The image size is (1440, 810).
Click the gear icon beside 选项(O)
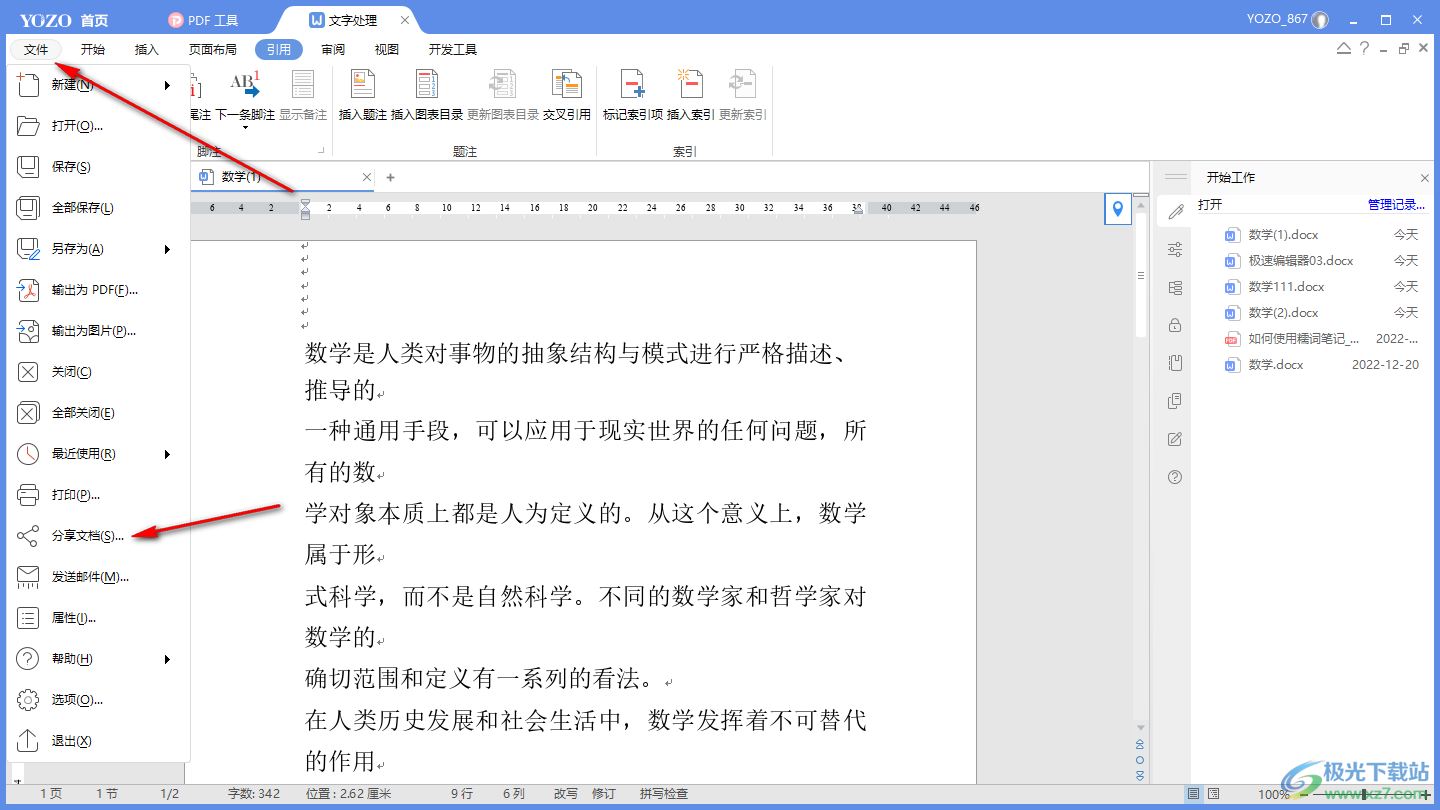click(28, 700)
